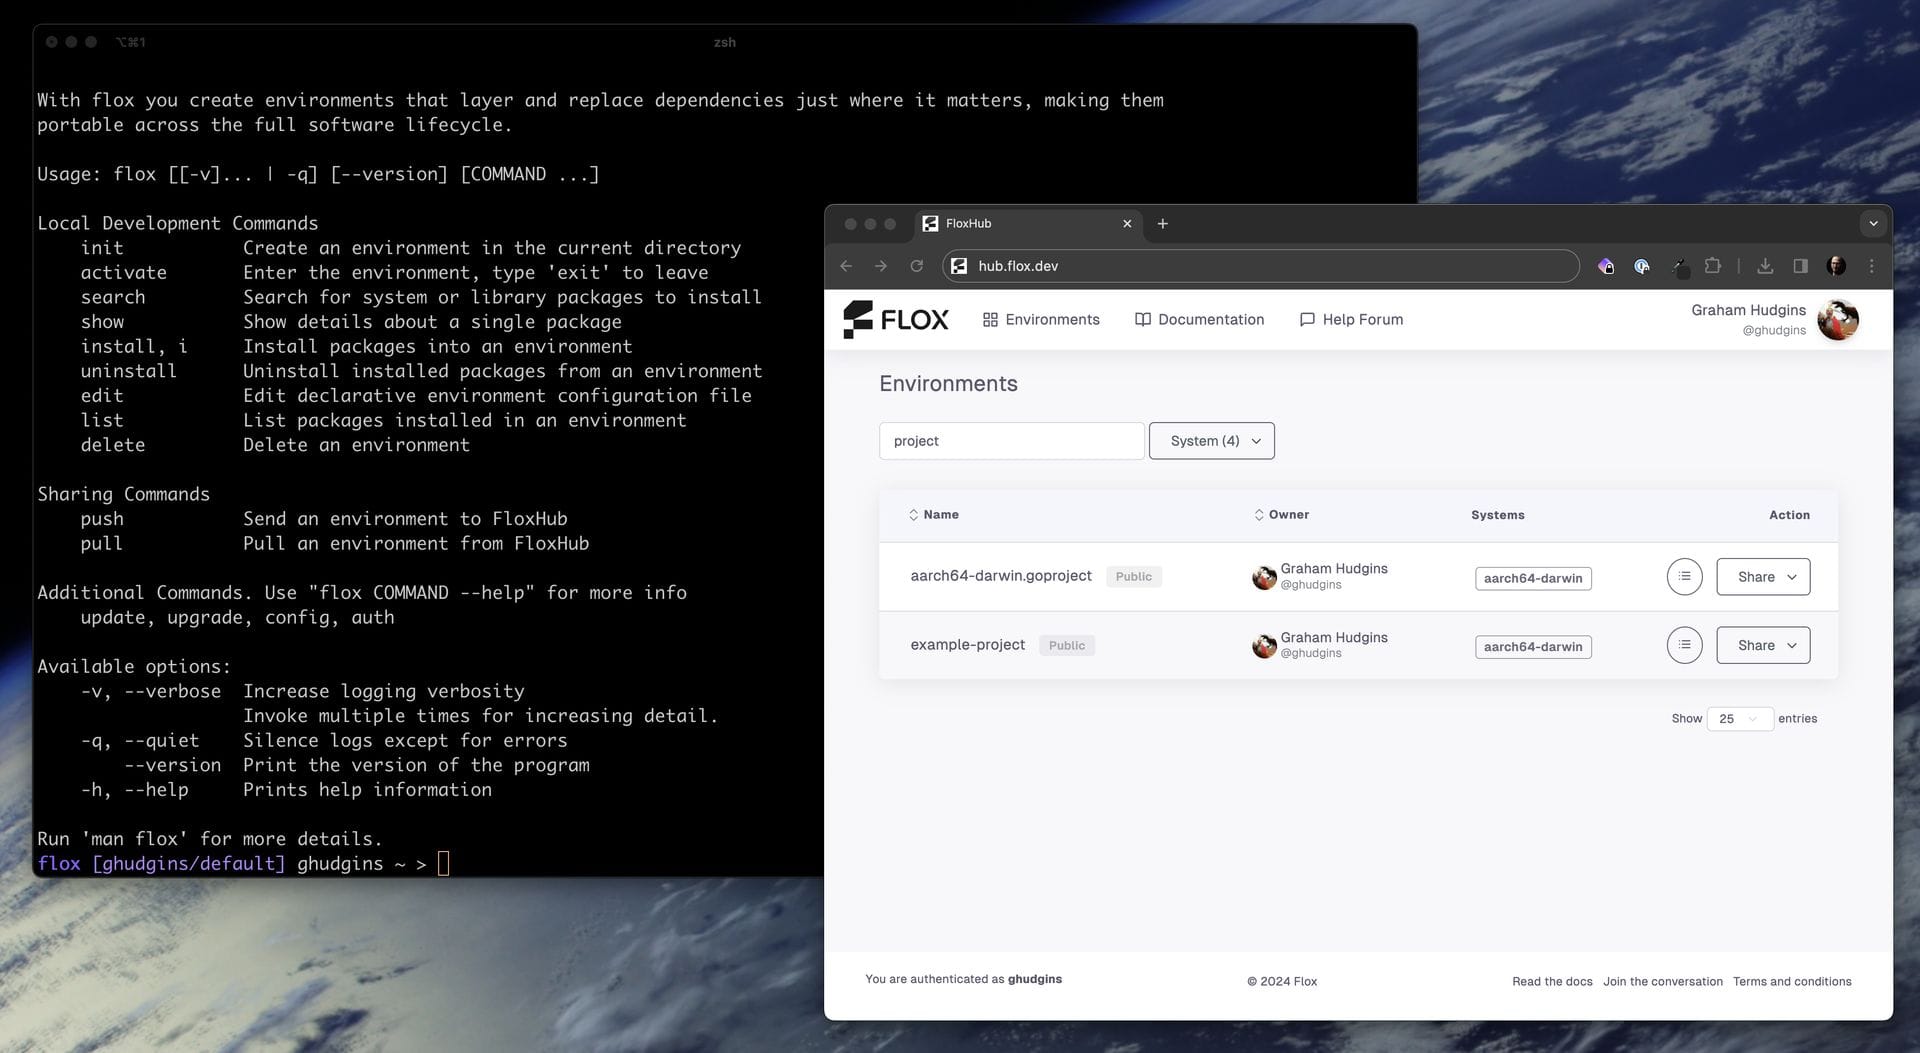This screenshot has height=1053, width=1920.
Task: Click the browser downloads icon
Action: tap(1765, 266)
